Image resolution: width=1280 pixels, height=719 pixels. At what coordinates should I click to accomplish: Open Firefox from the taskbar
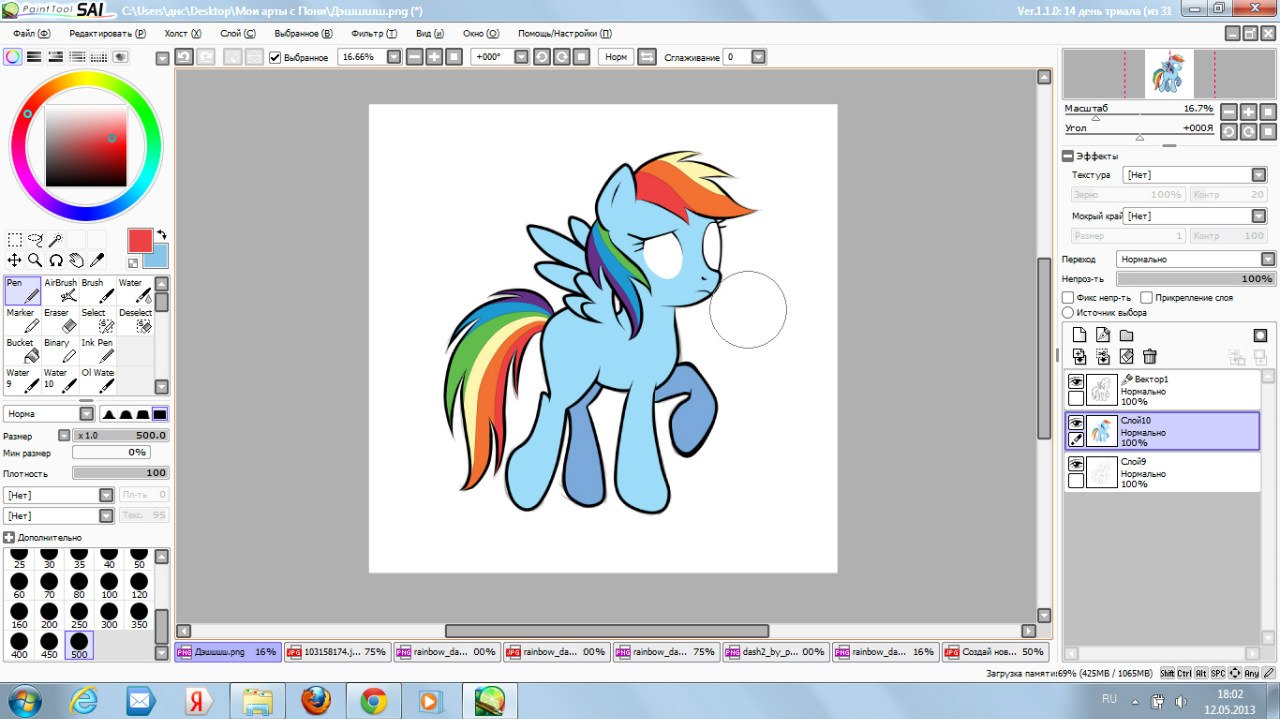[316, 700]
